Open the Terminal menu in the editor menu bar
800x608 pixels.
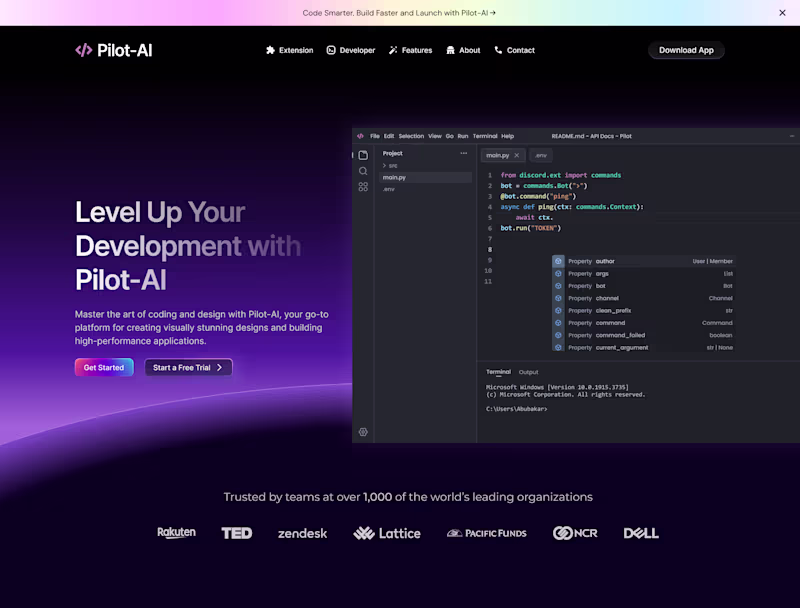pos(486,135)
